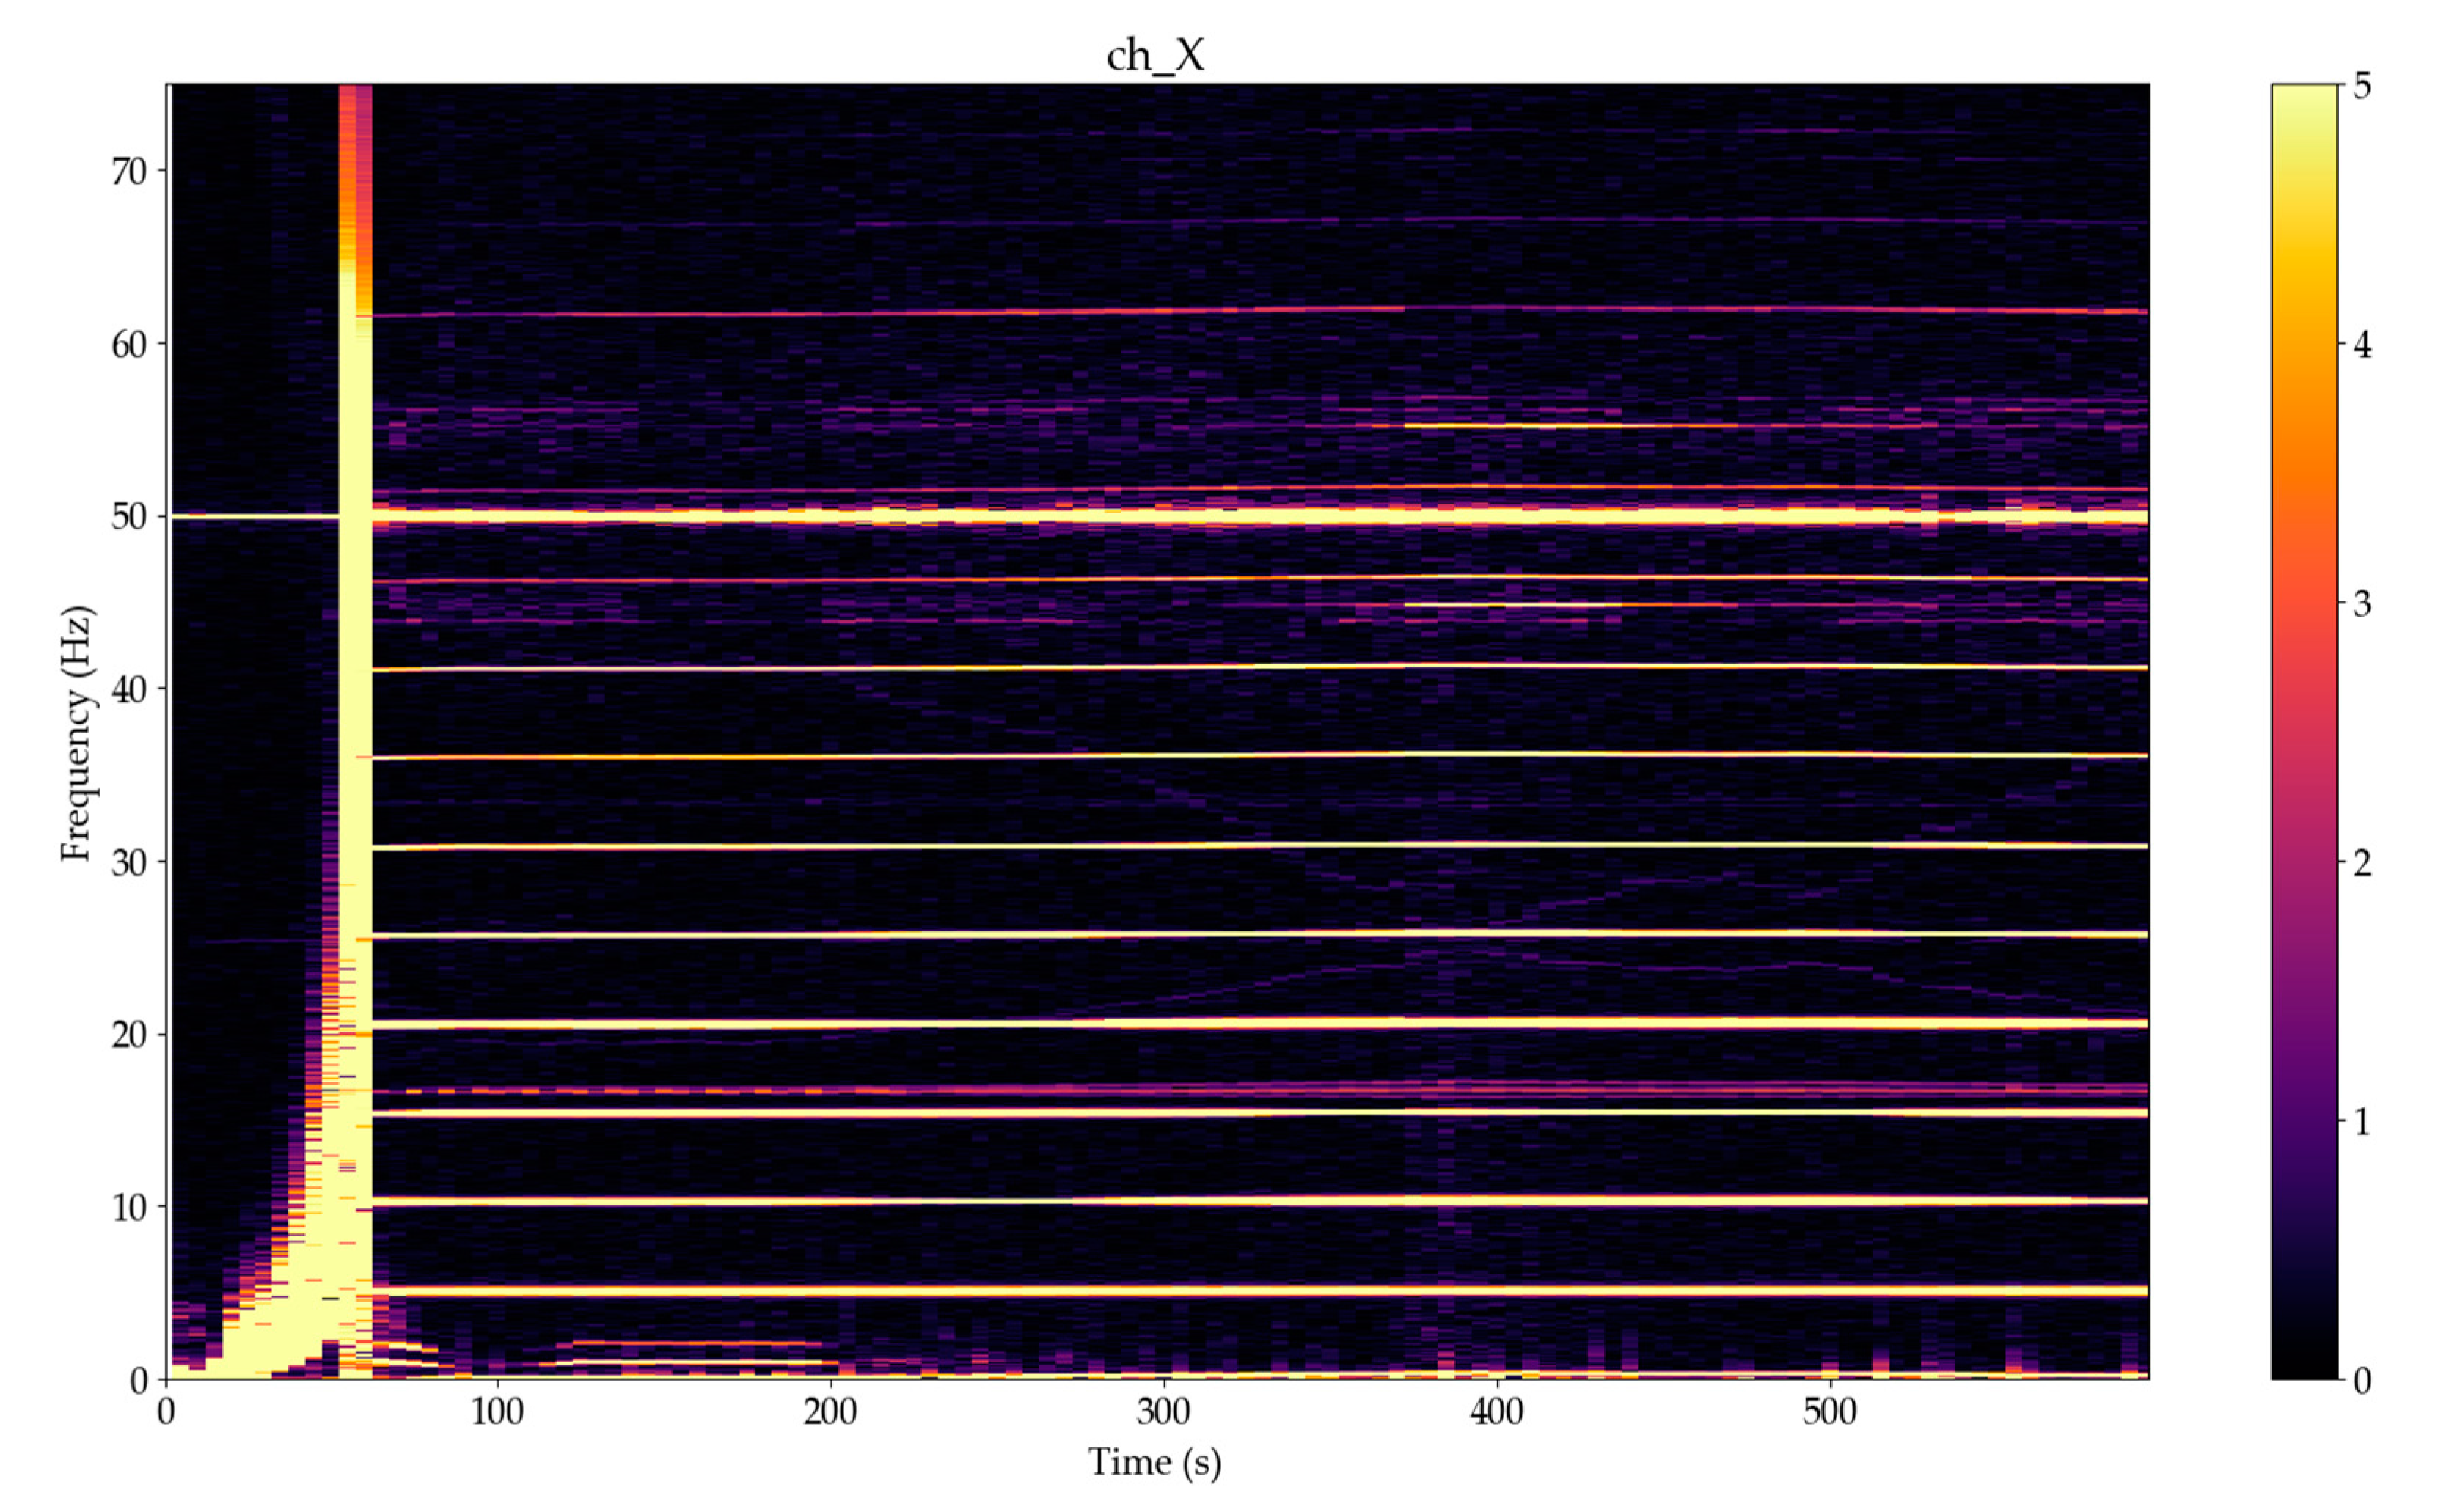Click the colorbar tick label 0
The height and width of the screenshot is (1512, 2438).
click(x=2361, y=1381)
